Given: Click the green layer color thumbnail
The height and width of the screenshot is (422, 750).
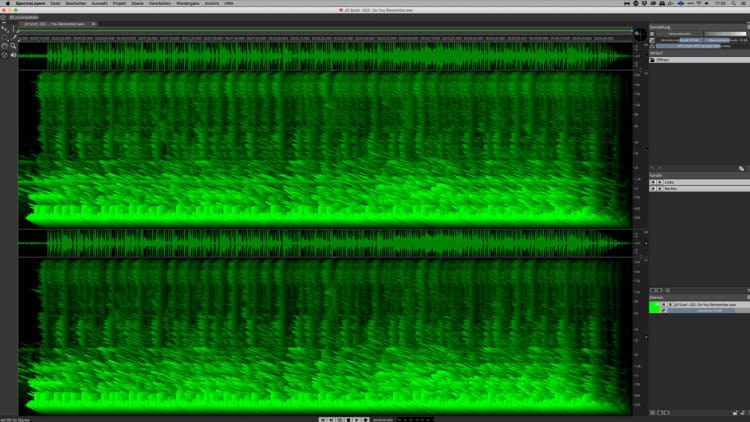Looking at the screenshot, I should tap(654, 308).
